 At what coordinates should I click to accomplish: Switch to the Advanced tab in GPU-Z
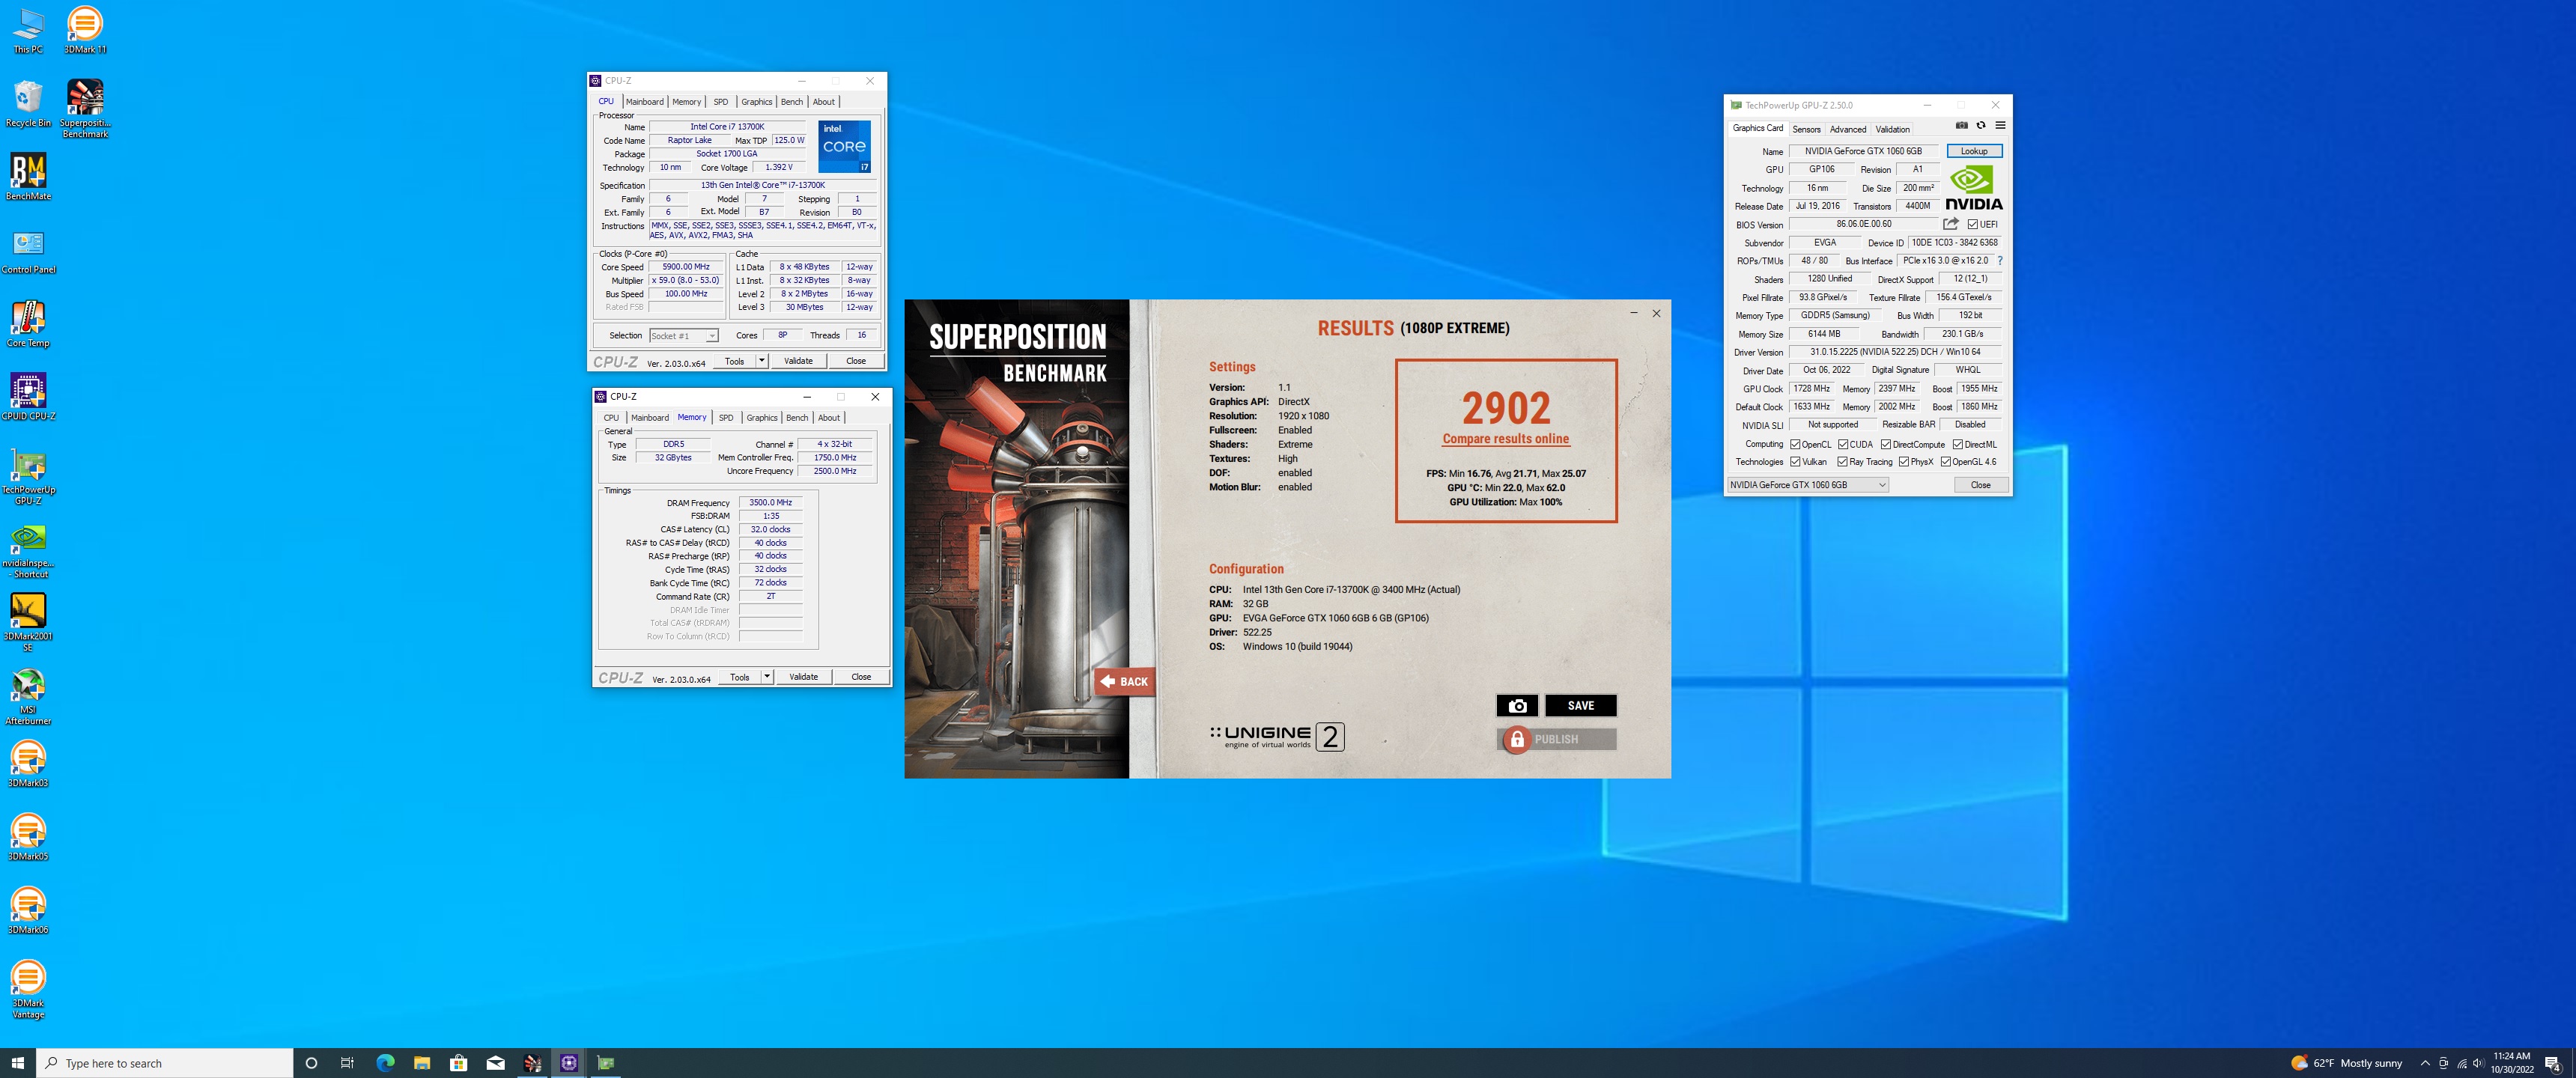[1847, 129]
